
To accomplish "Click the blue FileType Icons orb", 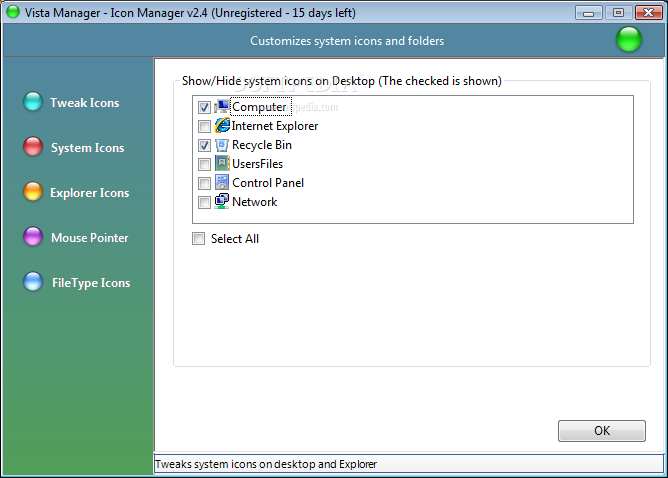I will pyautogui.click(x=33, y=282).
